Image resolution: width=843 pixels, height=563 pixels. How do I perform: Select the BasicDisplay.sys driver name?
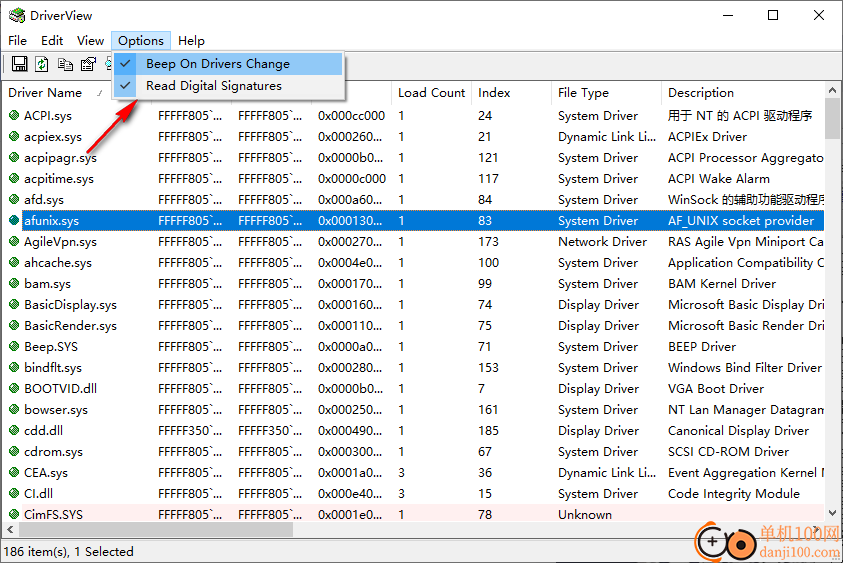70,304
